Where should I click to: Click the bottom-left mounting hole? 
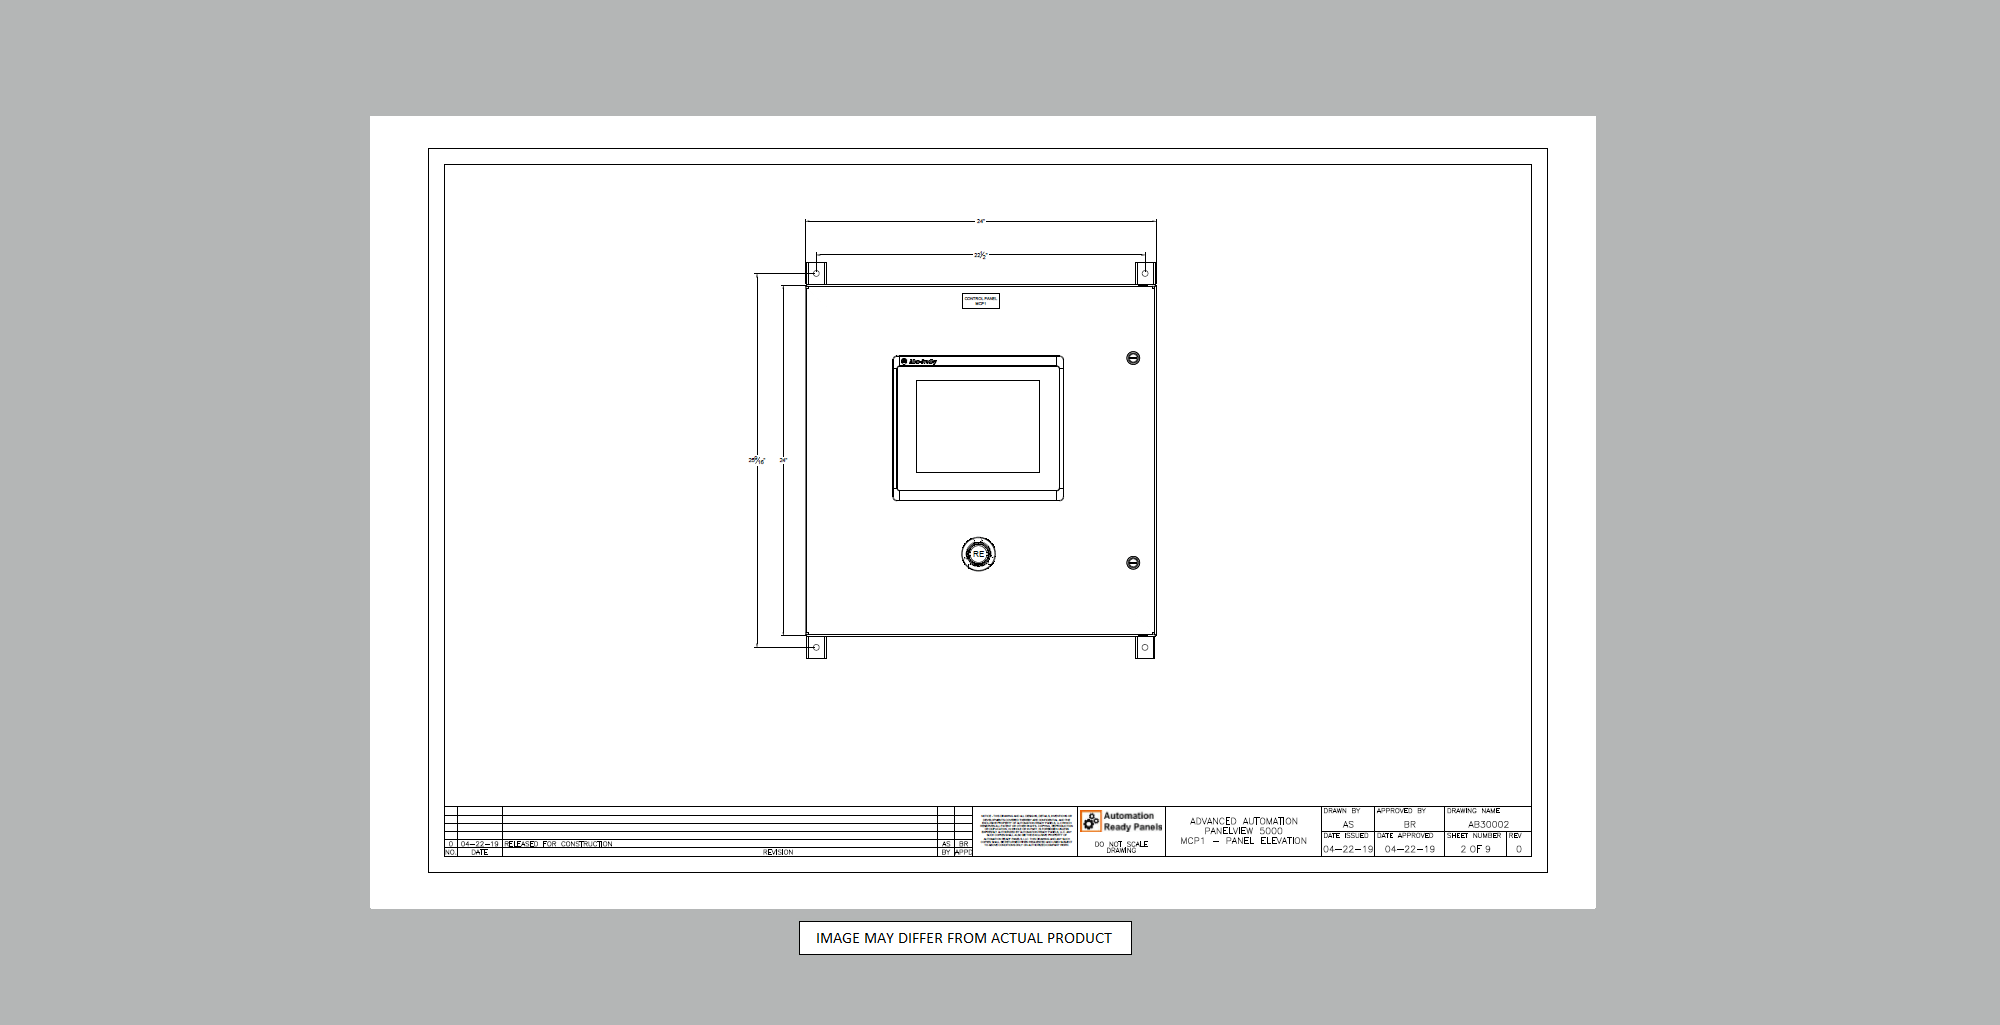816,648
